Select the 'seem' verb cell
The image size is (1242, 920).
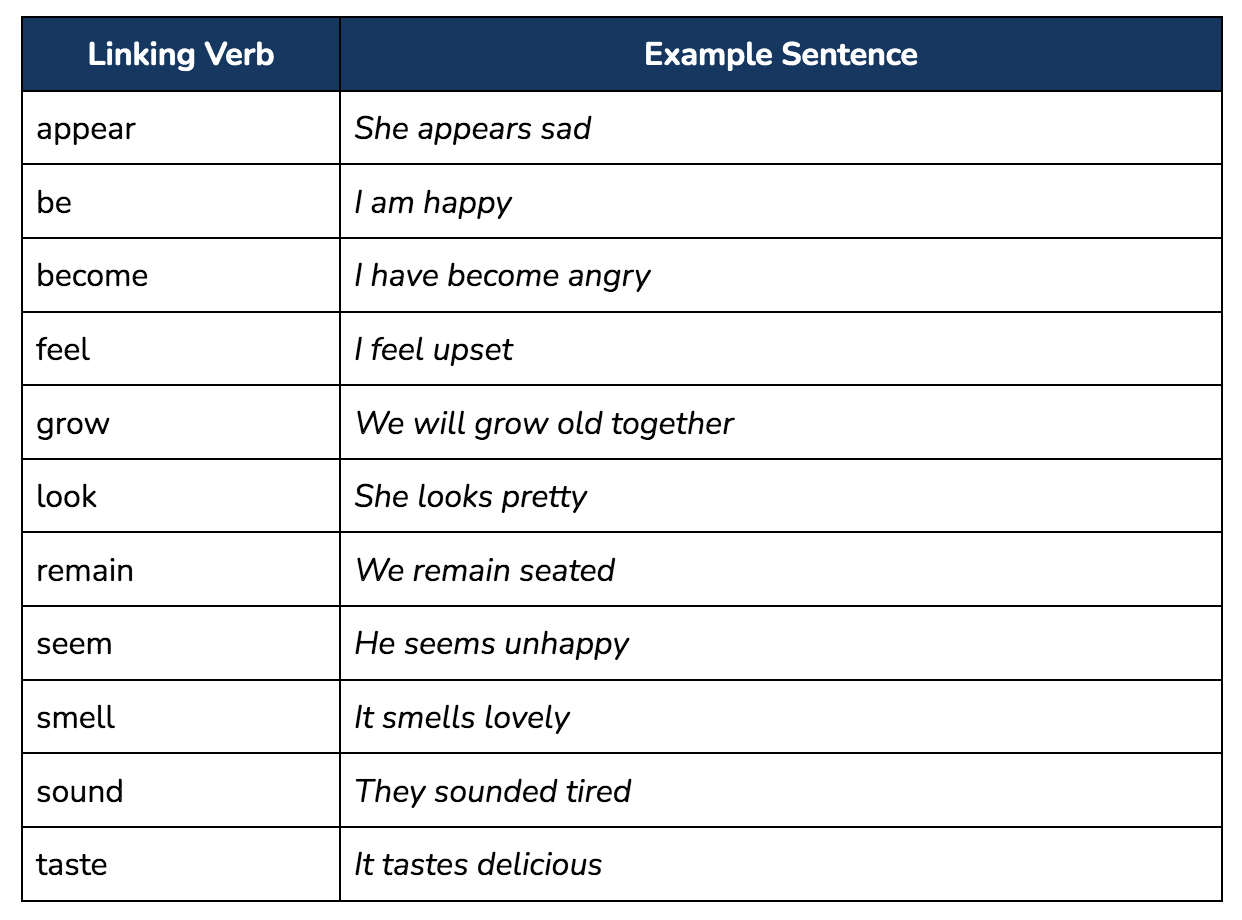click(181, 643)
